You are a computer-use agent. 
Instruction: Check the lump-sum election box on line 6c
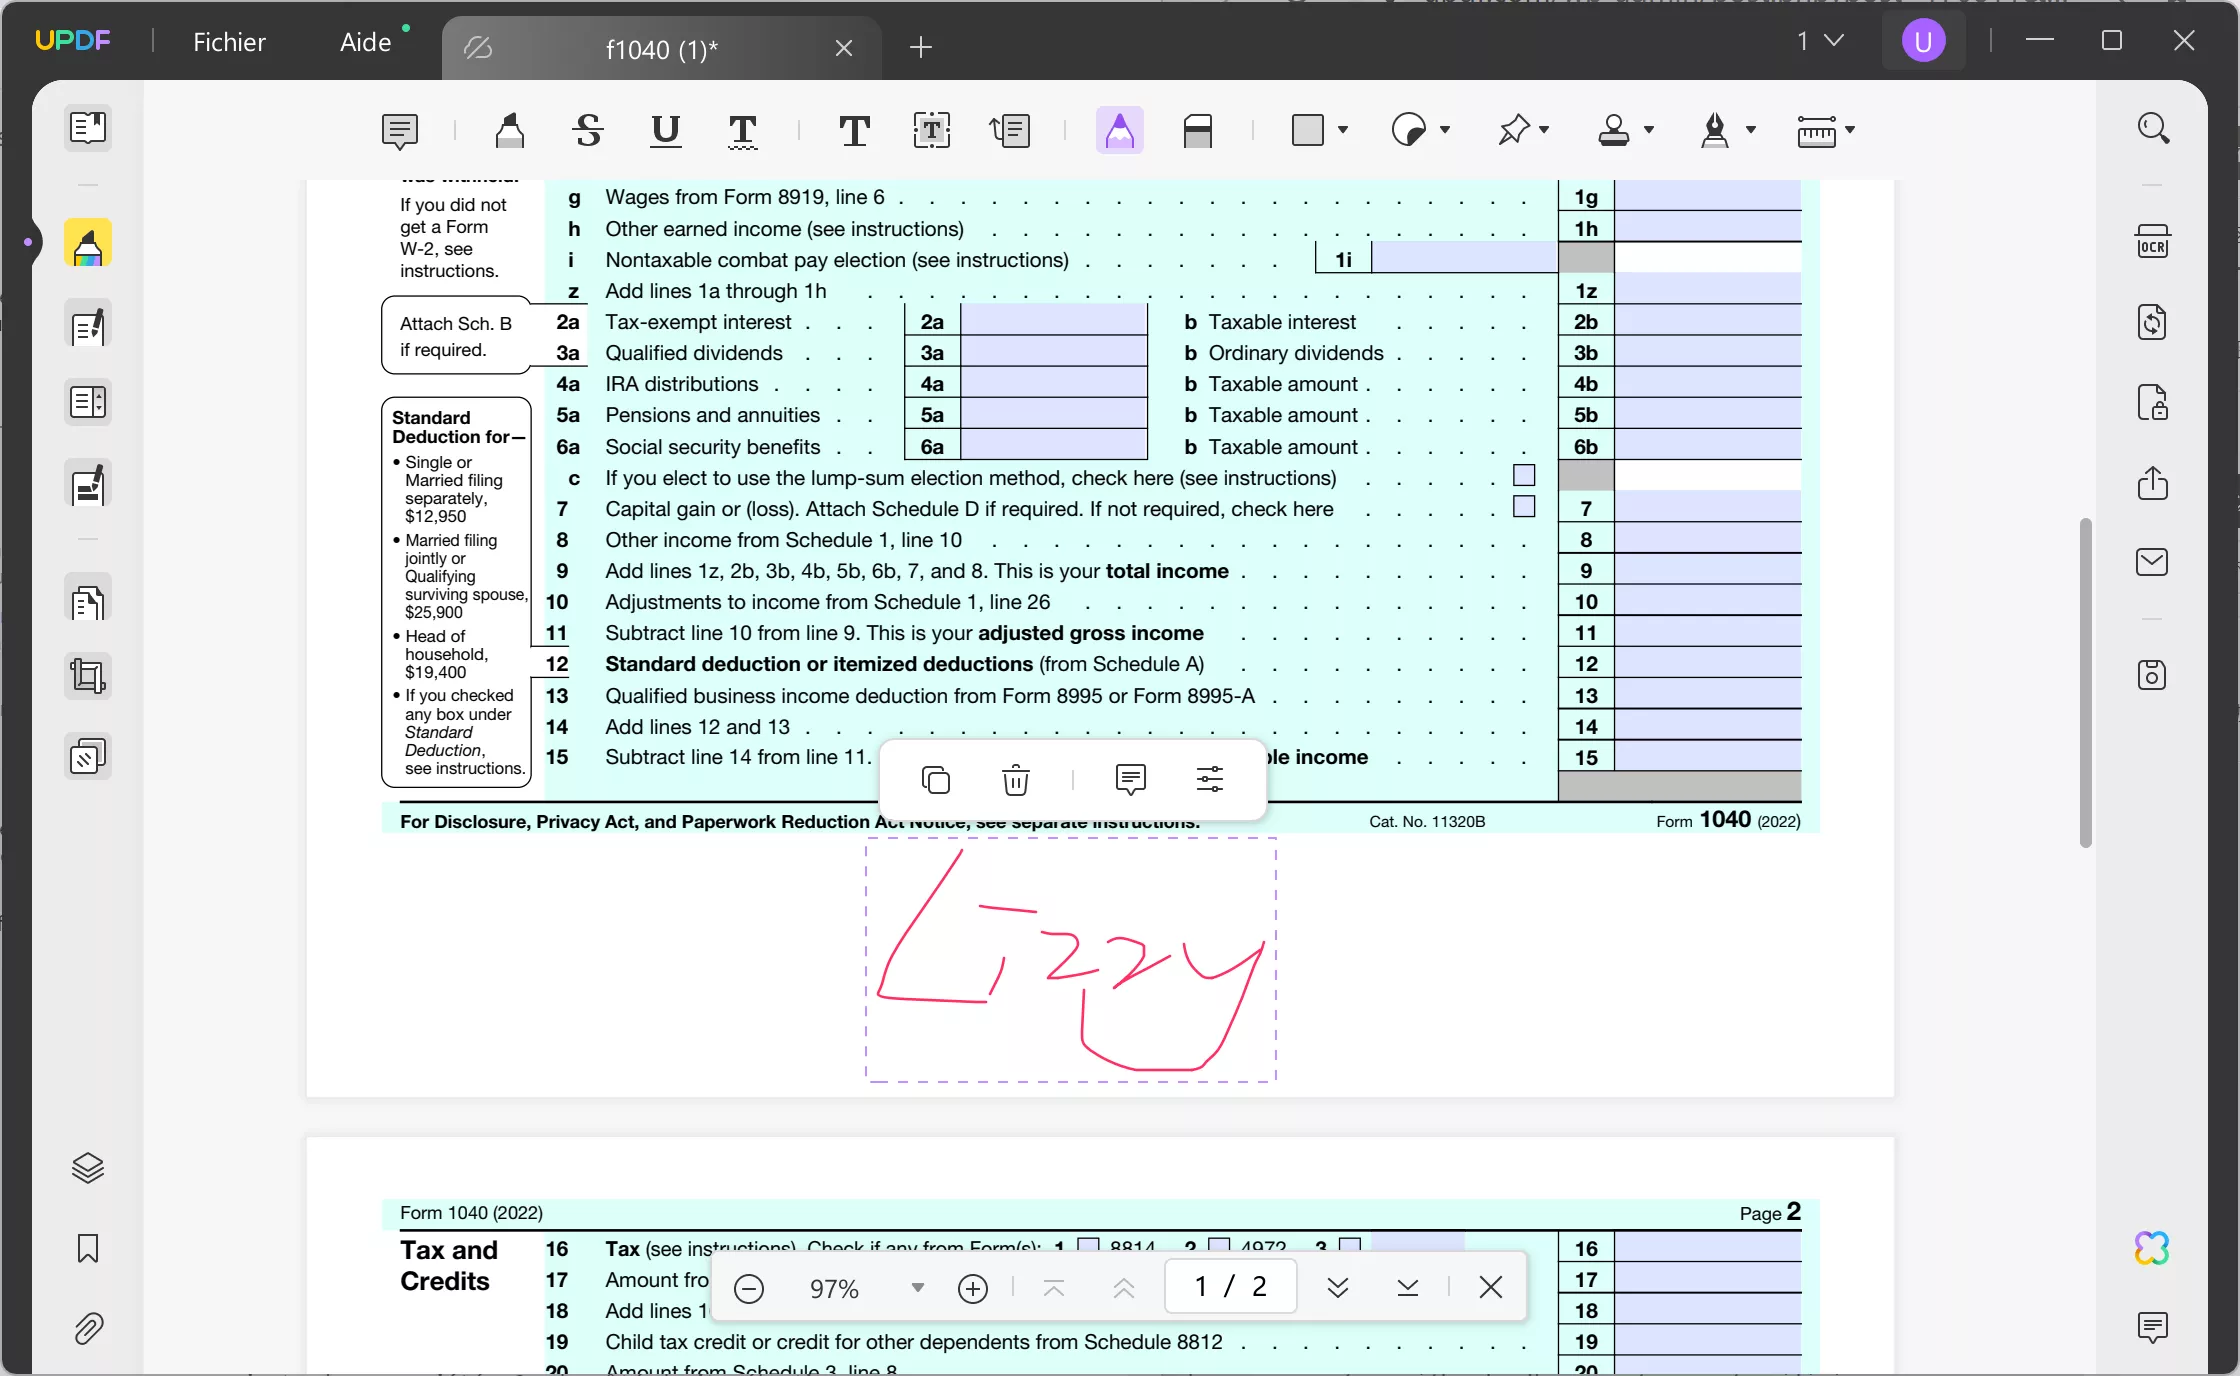(x=1523, y=476)
